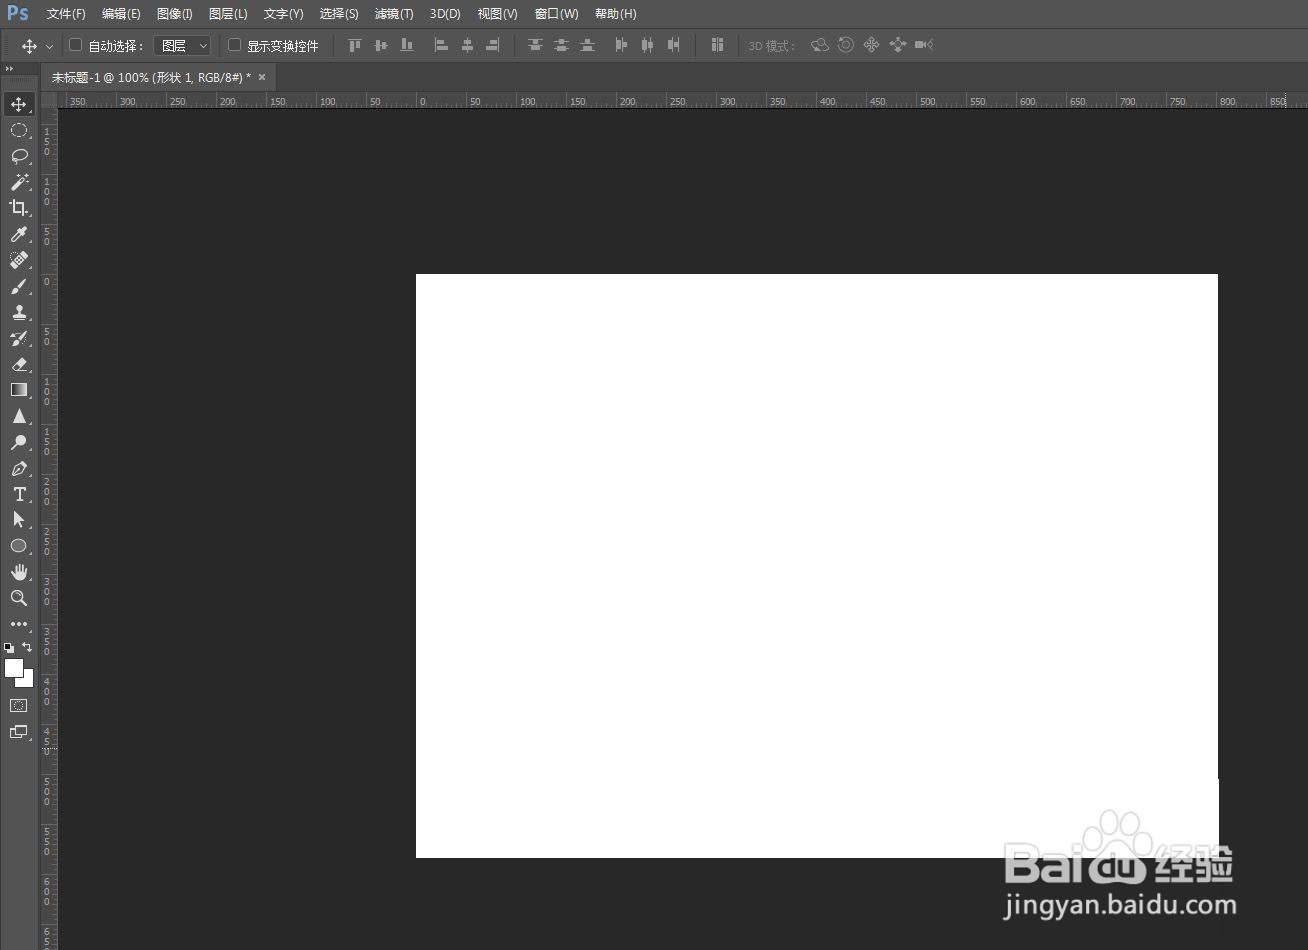Distribute left edges of layers

tap(622, 45)
